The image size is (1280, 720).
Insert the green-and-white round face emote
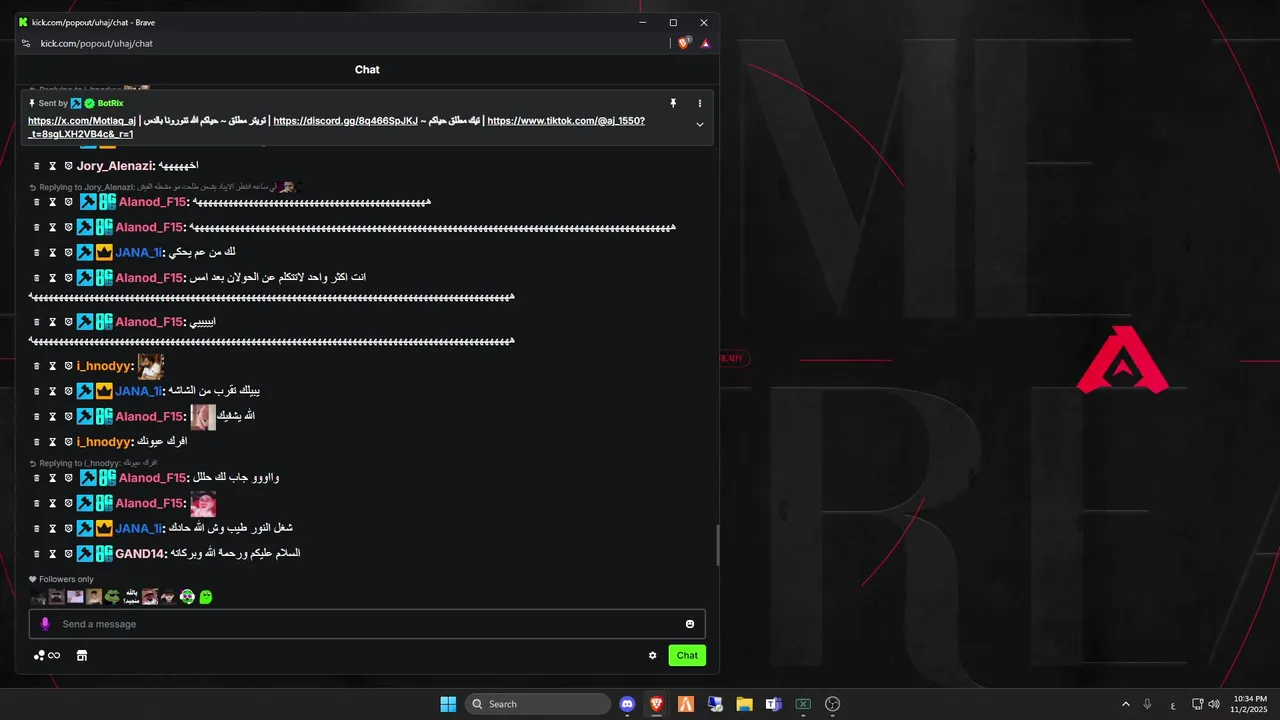(187, 597)
